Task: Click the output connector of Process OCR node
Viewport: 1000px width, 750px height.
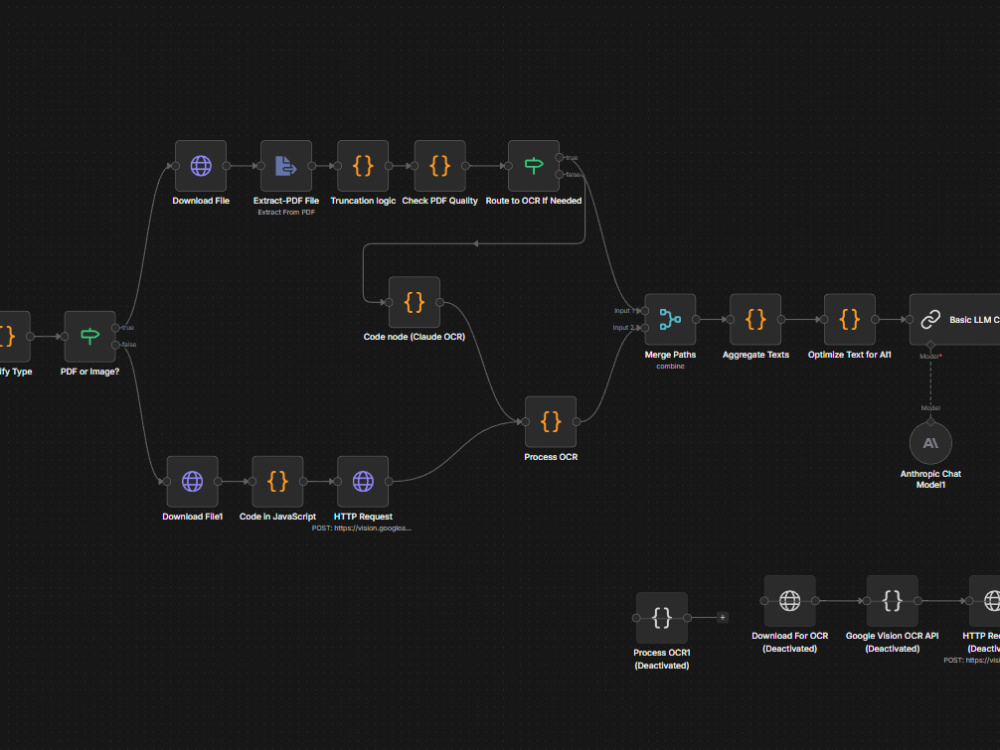Action: (577, 422)
